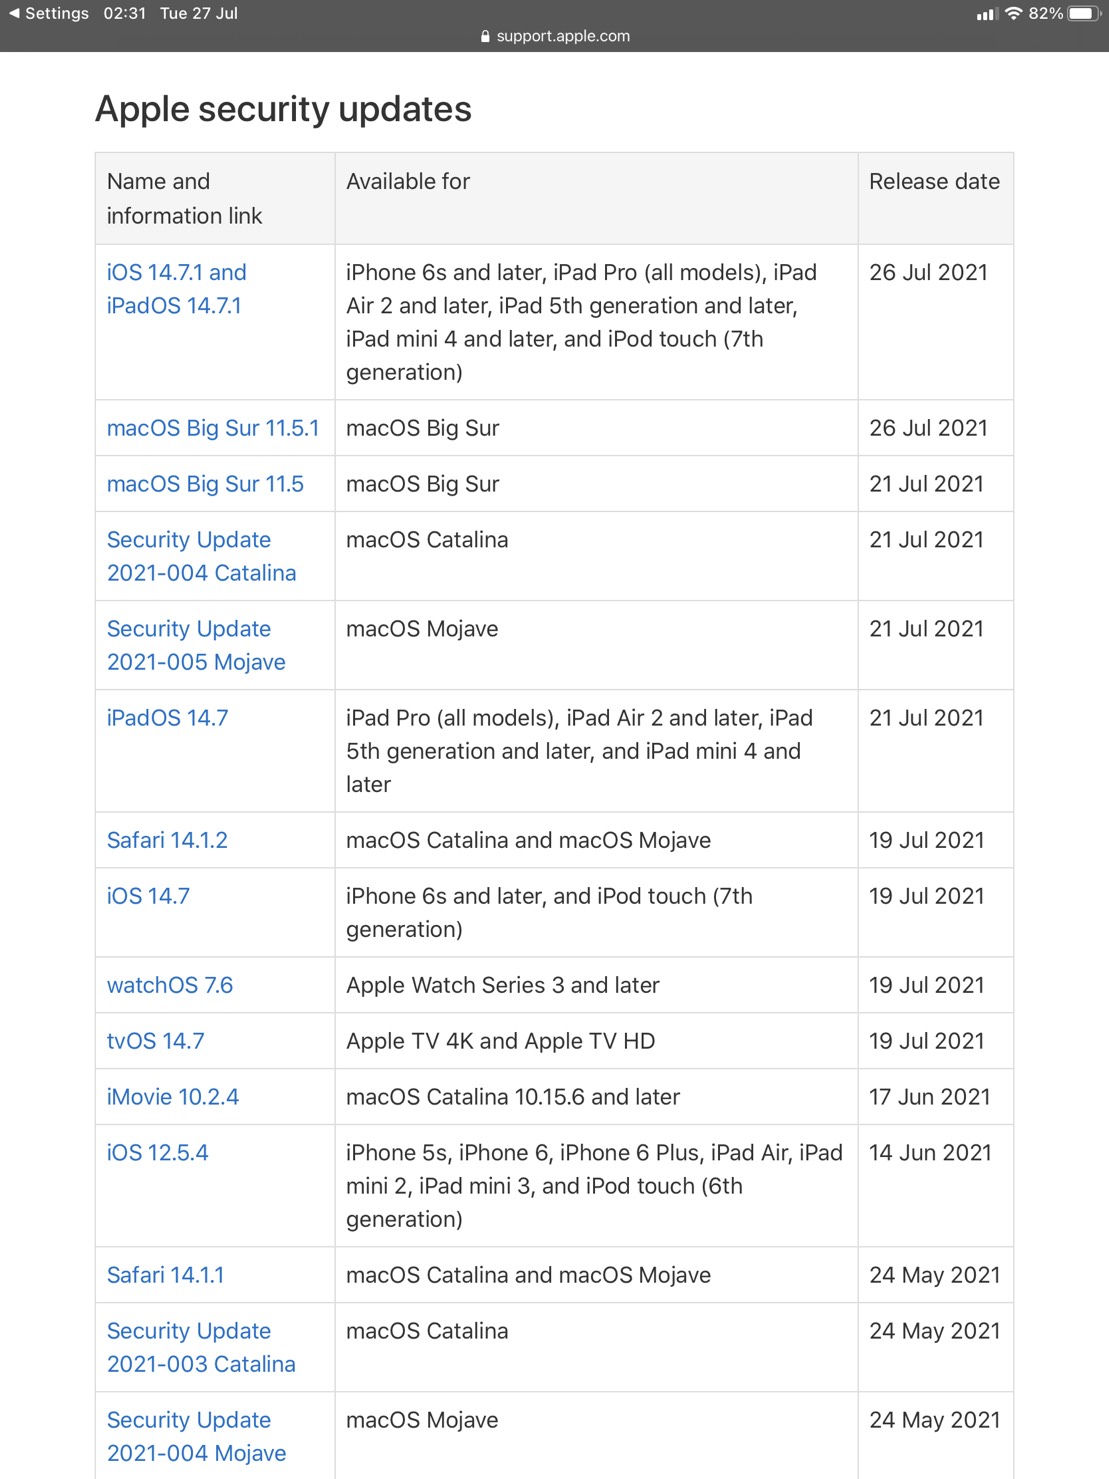Open Security Update 2021-003 Catalina link
The image size is (1109, 1479).
201,1347
